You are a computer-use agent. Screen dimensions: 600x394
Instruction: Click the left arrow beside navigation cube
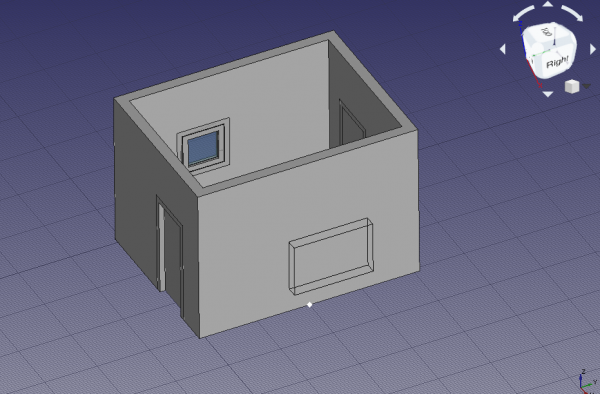click(x=503, y=49)
